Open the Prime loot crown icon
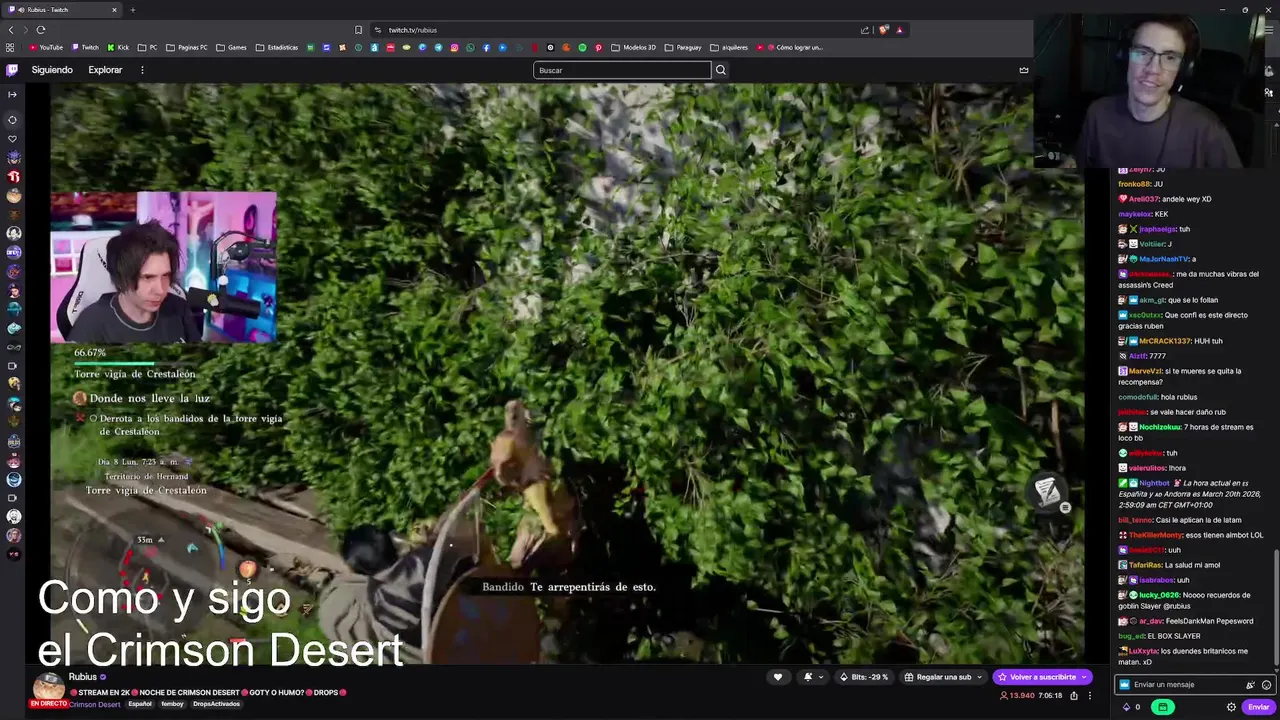 tap(1023, 70)
